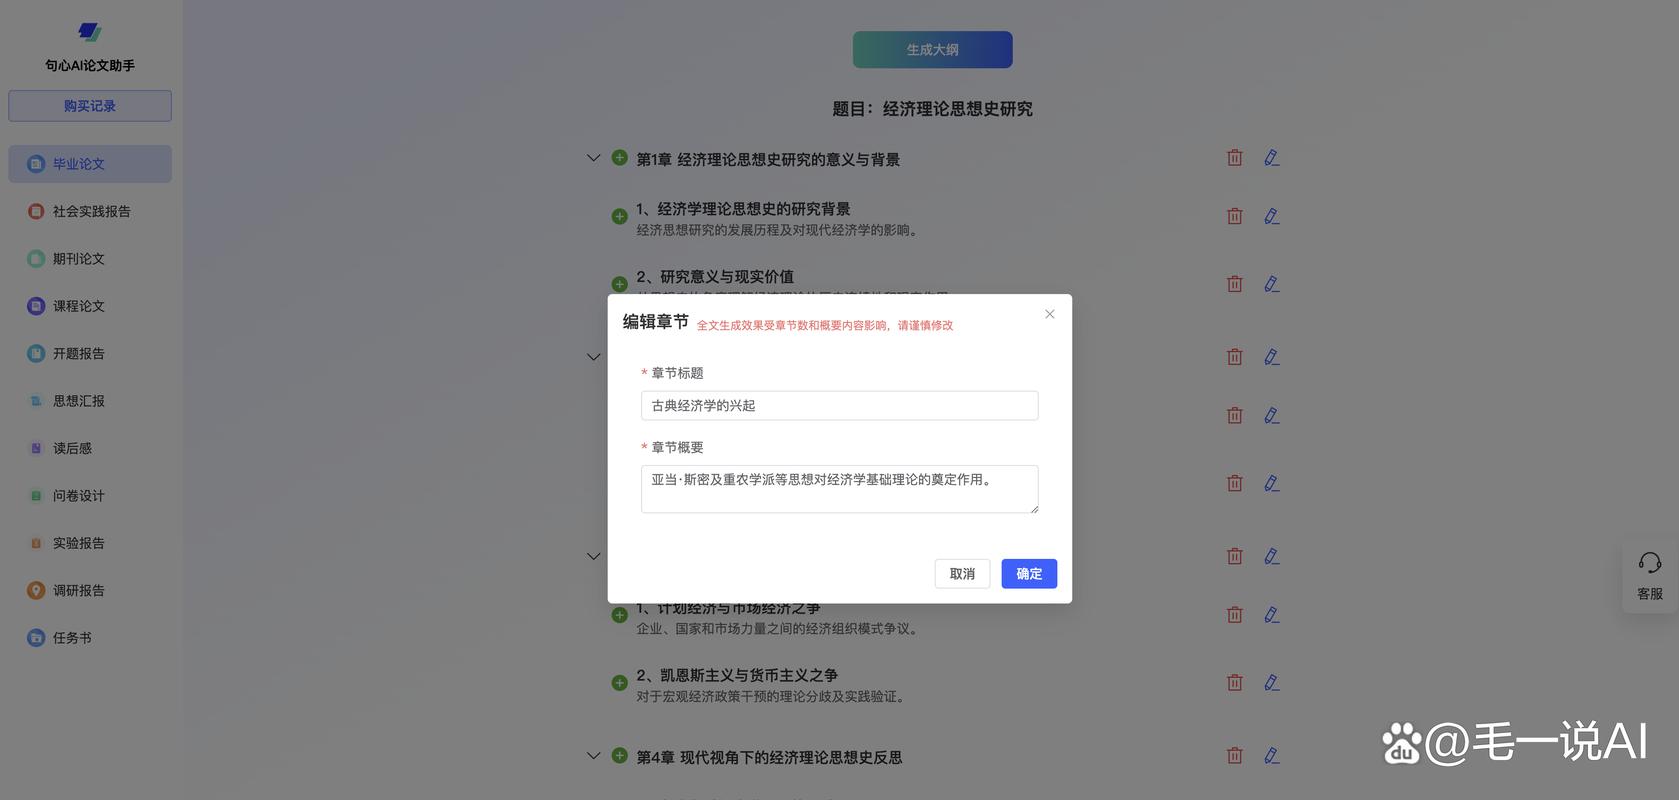Open 读后感 in the sidebar
1679x800 pixels.
click(90, 448)
